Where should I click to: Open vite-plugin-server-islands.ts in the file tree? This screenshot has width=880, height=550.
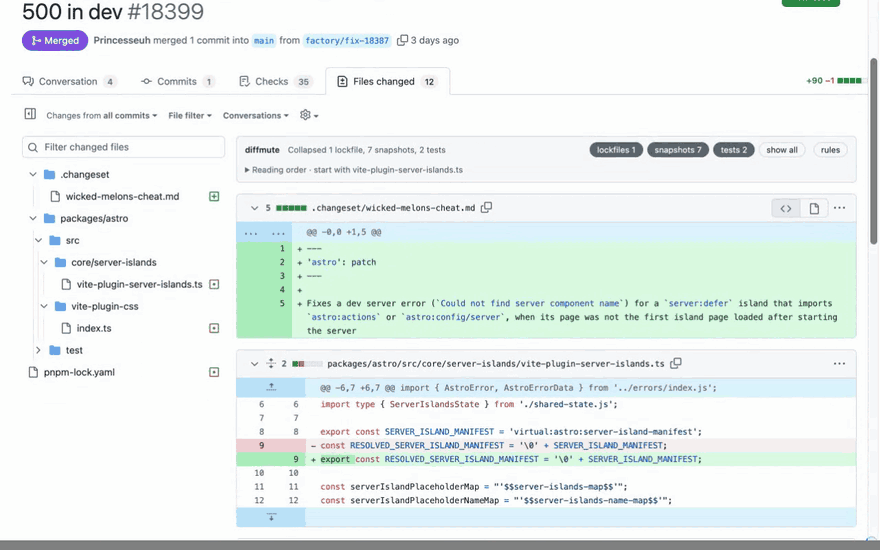(x=139, y=285)
